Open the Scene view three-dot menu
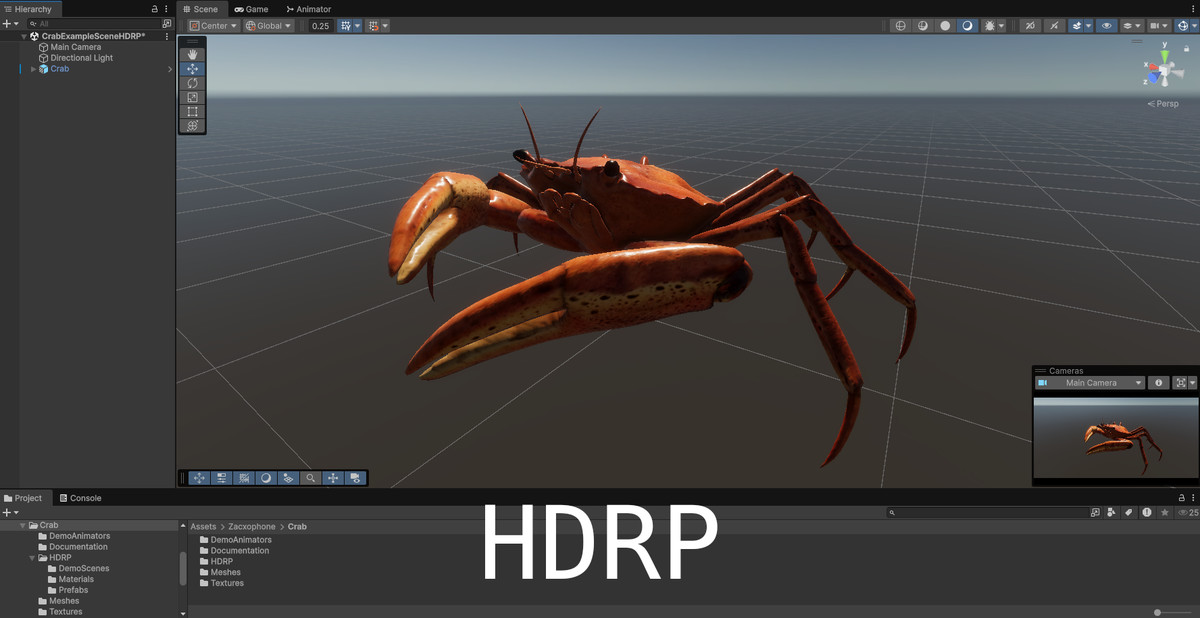The width and height of the screenshot is (1200, 618). click(x=1191, y=9)
